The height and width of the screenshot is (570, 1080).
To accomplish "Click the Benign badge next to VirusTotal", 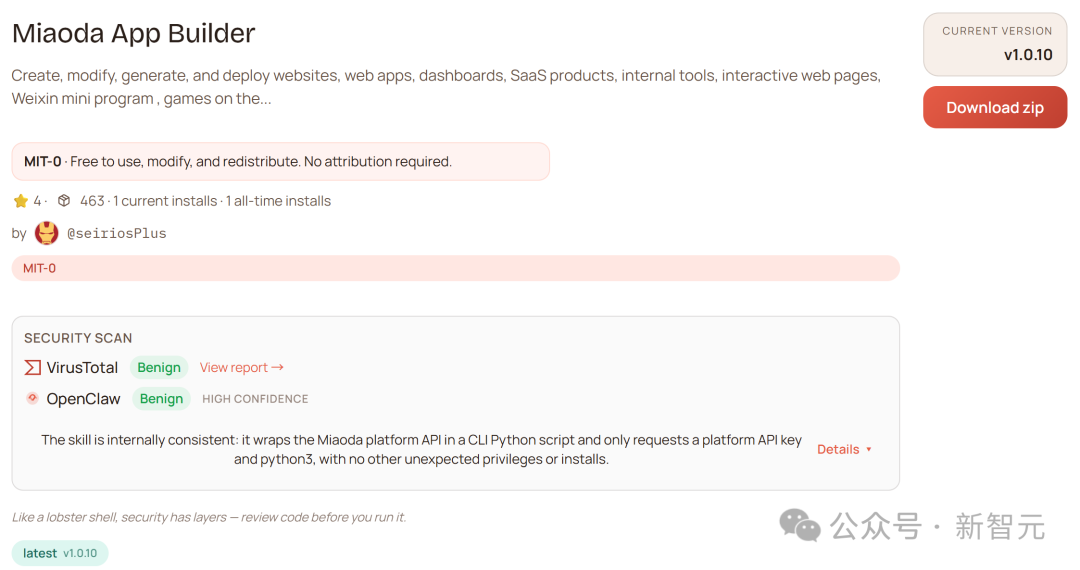I will (x=159, y=367).
